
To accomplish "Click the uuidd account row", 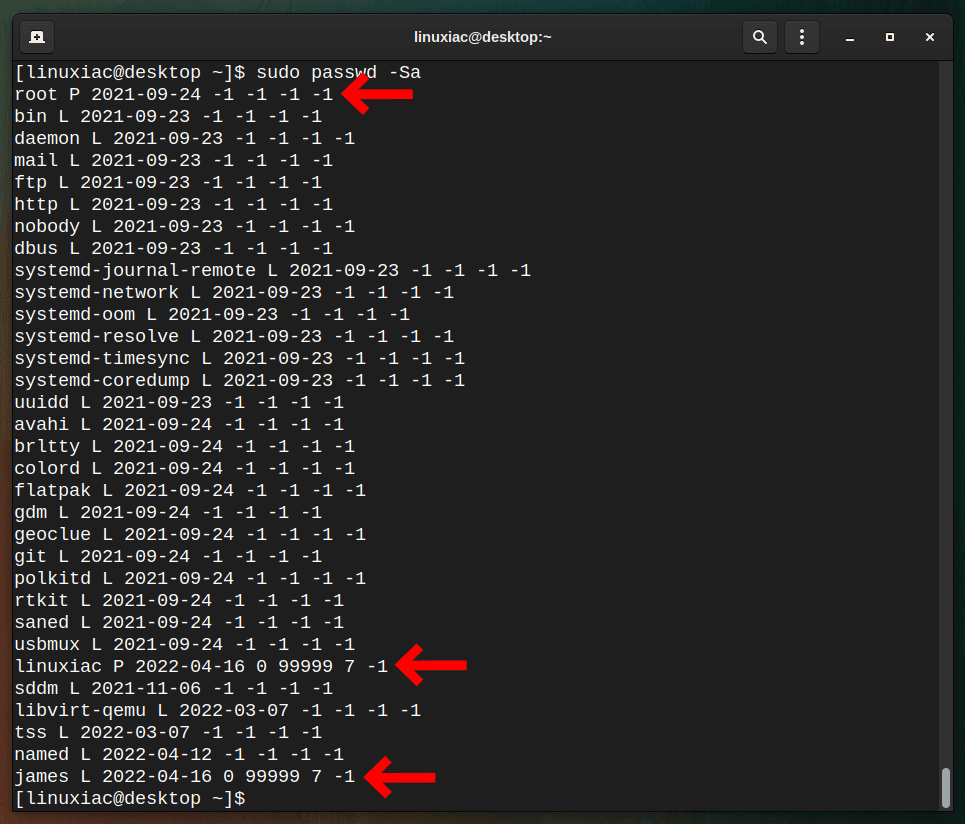I will [x=179, y=402].
